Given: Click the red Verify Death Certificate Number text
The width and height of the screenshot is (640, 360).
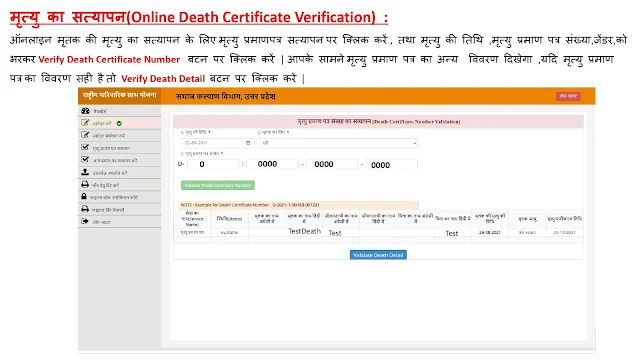Looking at the screenshot, I should 109,60.
